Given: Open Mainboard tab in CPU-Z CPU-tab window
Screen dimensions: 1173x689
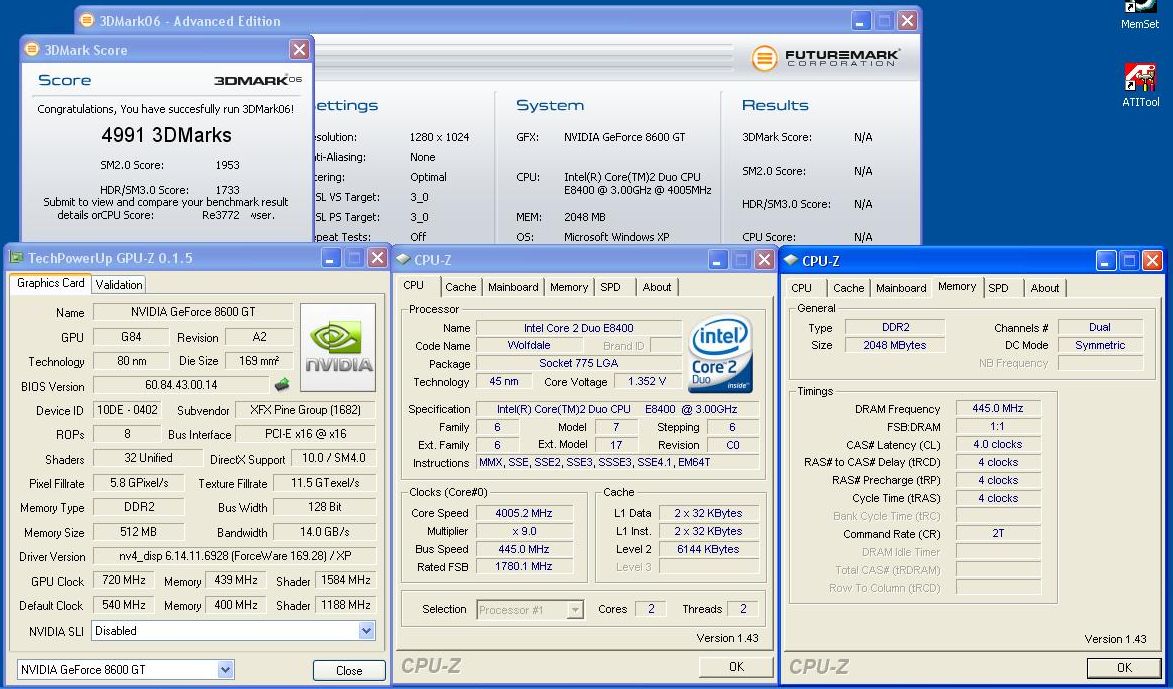Looking at the screenshot, I should tap(513, 287).
